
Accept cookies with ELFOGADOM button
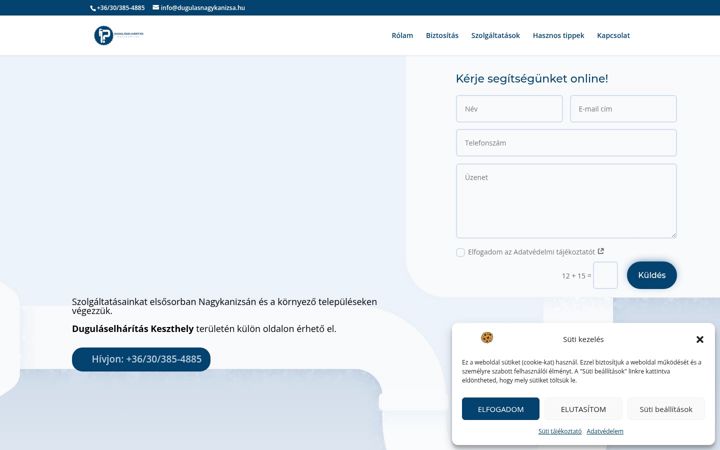[x=501, y=409]
